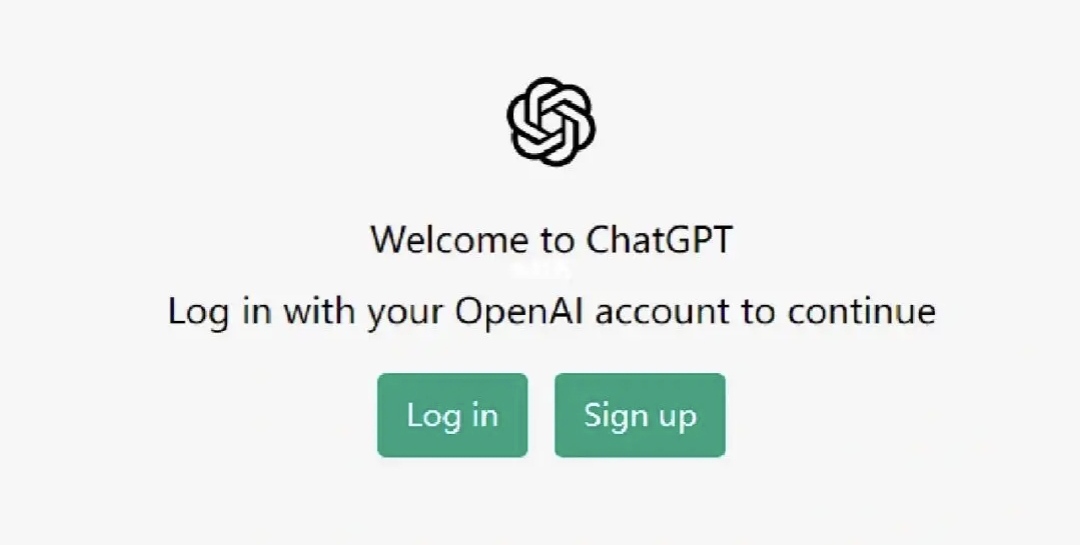Click the Sign up label inside the right button
The image size is (1080, 545).
tap(640, 417)
